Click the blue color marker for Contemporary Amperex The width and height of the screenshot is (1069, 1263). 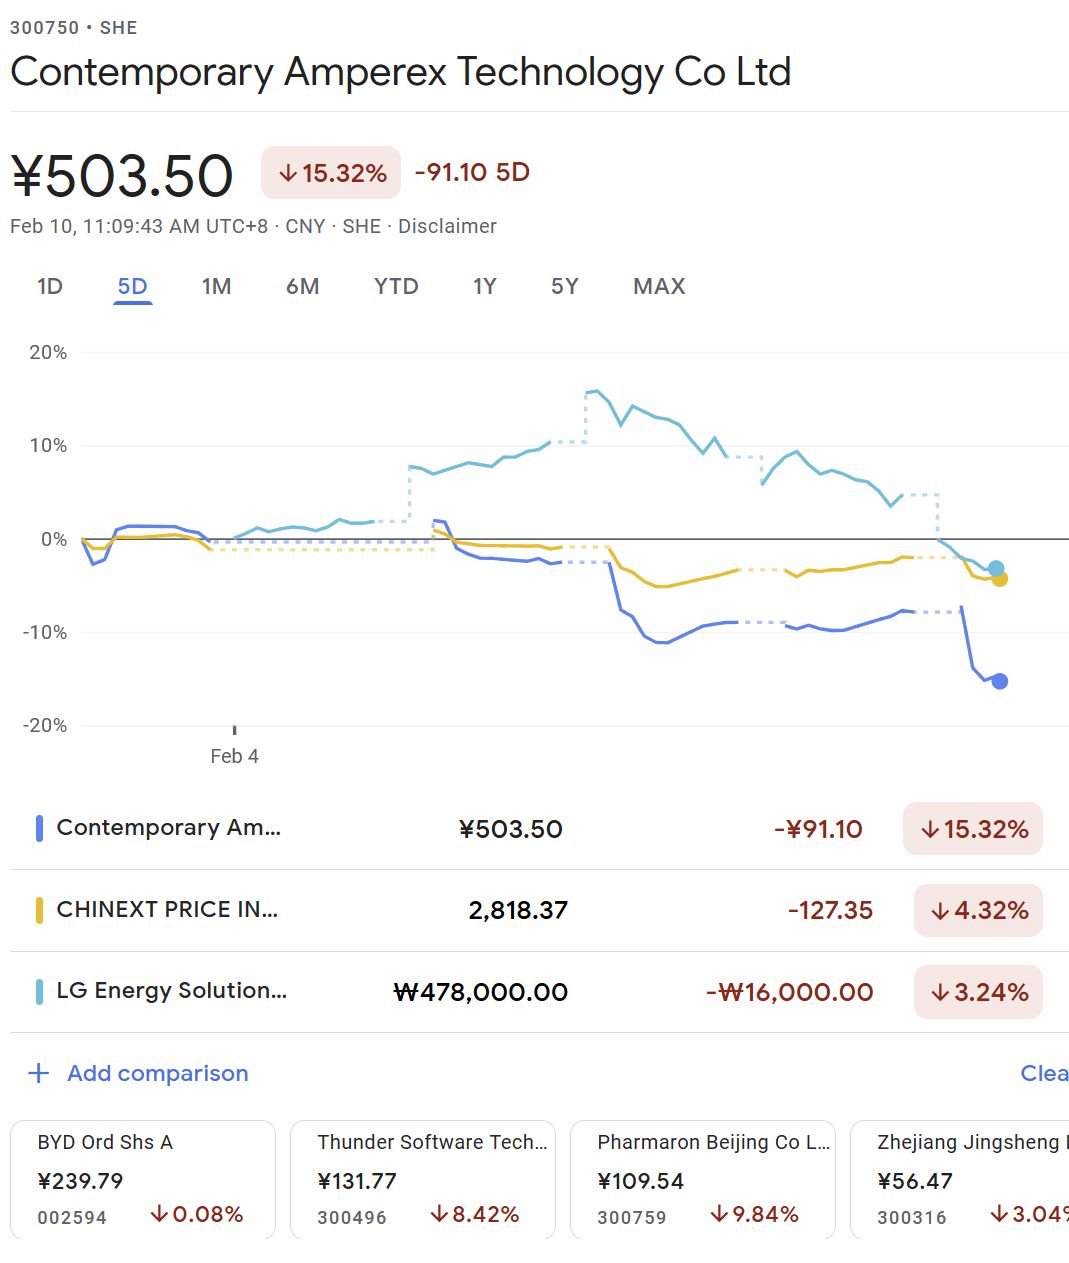click(39, 828)
